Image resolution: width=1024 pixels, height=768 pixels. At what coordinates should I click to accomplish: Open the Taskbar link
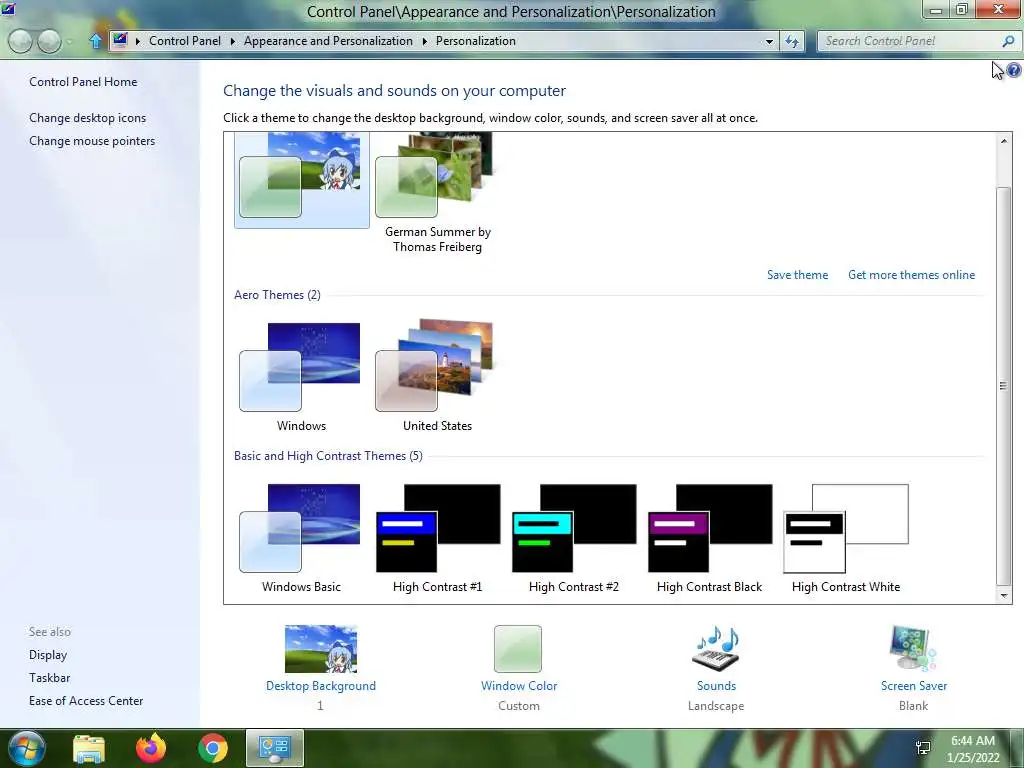(x=49, y=677)
